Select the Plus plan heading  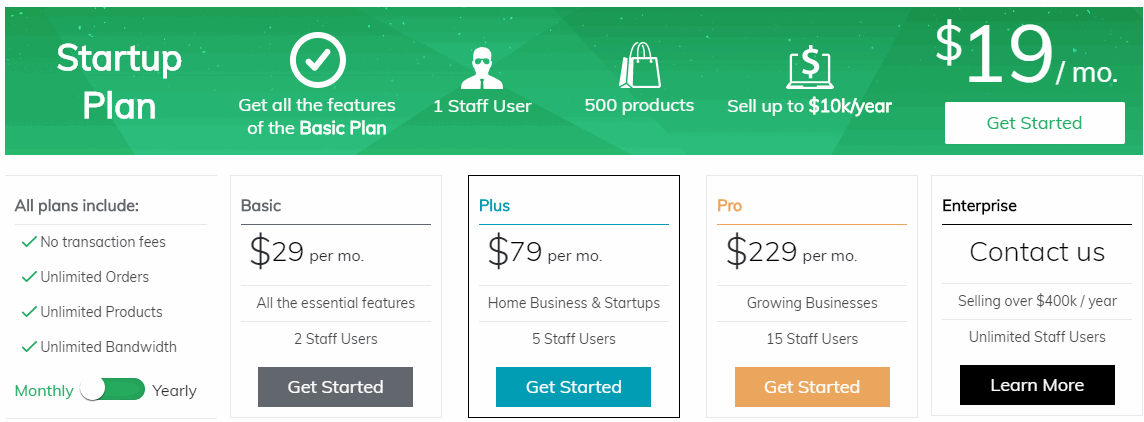(495, 206)
